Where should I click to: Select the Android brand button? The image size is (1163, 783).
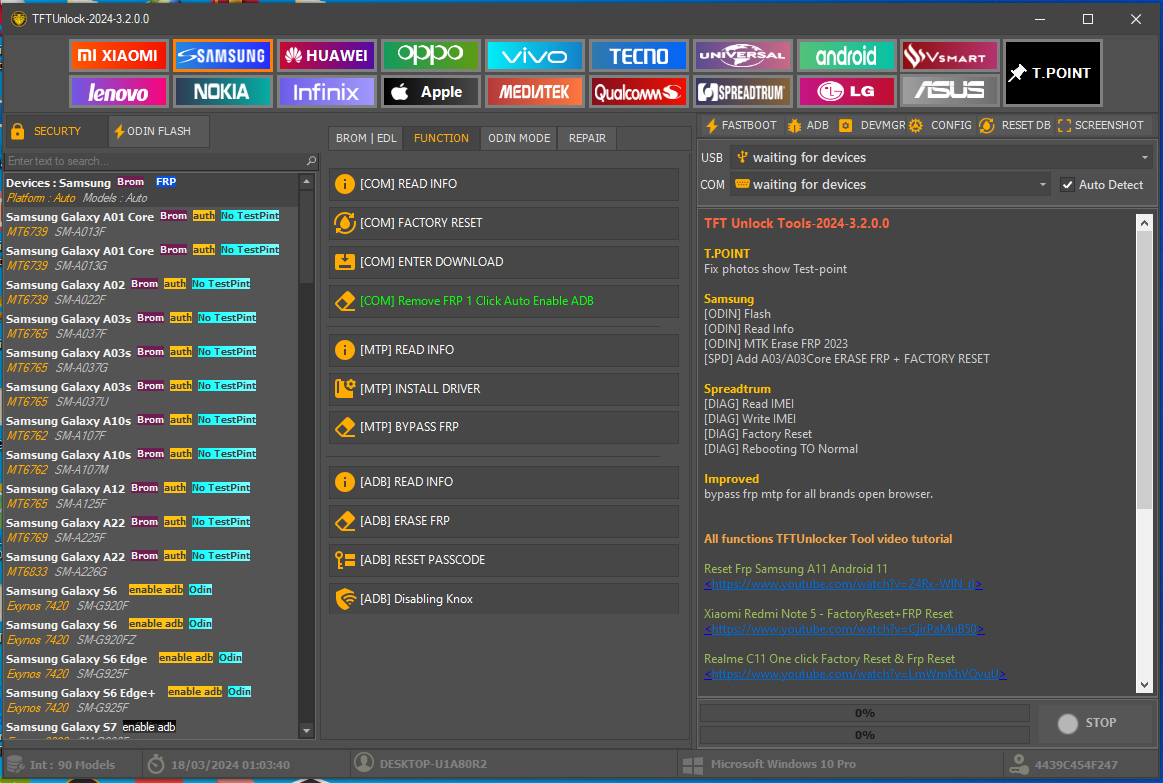[x=846, y=56]
